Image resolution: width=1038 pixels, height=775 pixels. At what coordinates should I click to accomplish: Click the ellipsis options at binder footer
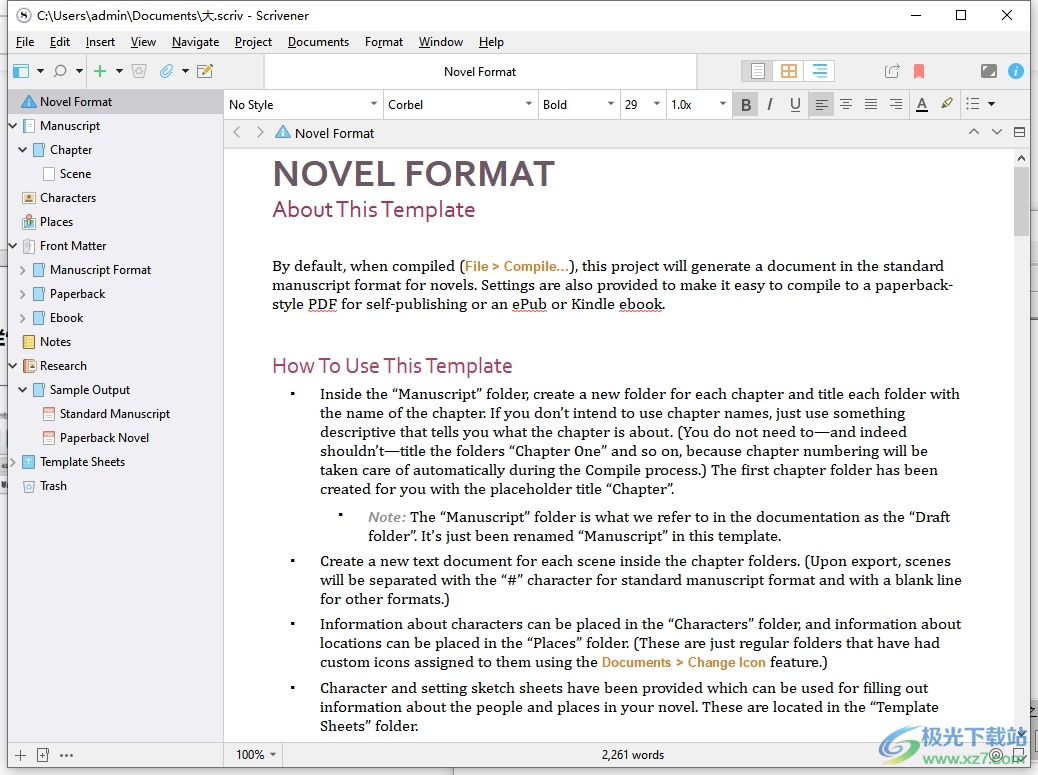point(66,754)
